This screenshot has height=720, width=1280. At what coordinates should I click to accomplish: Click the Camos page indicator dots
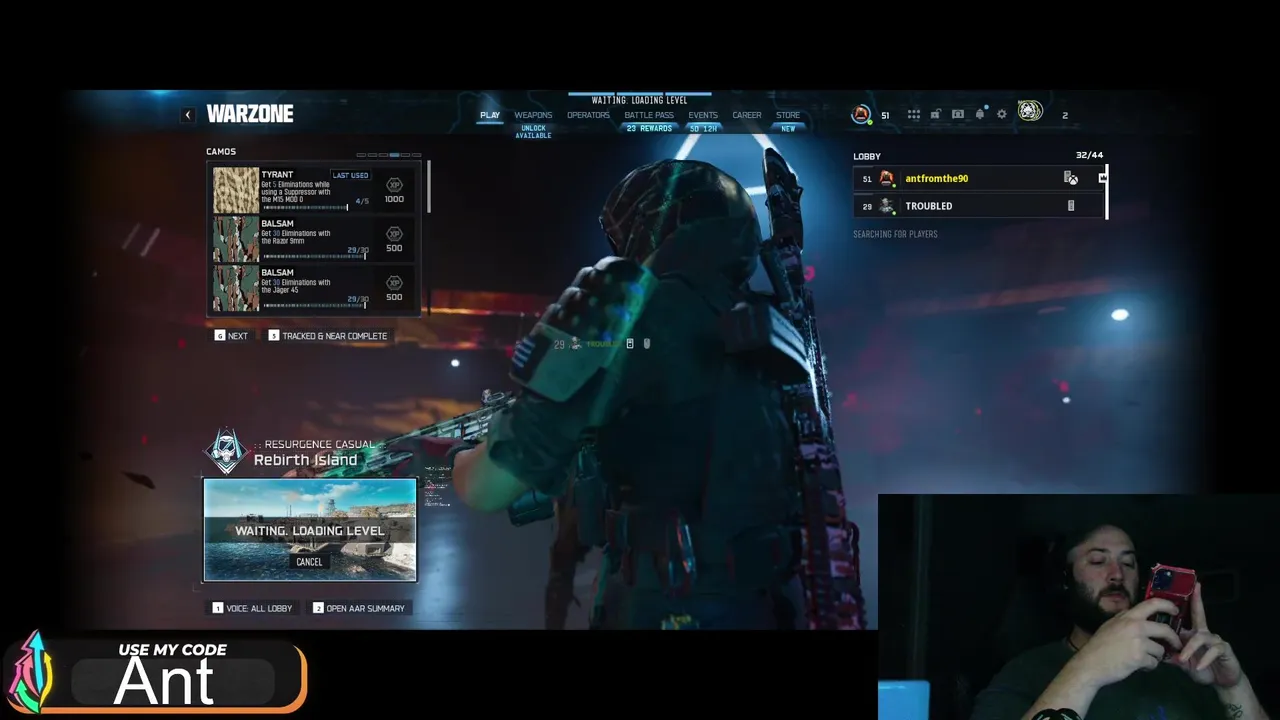coord(389,155)
